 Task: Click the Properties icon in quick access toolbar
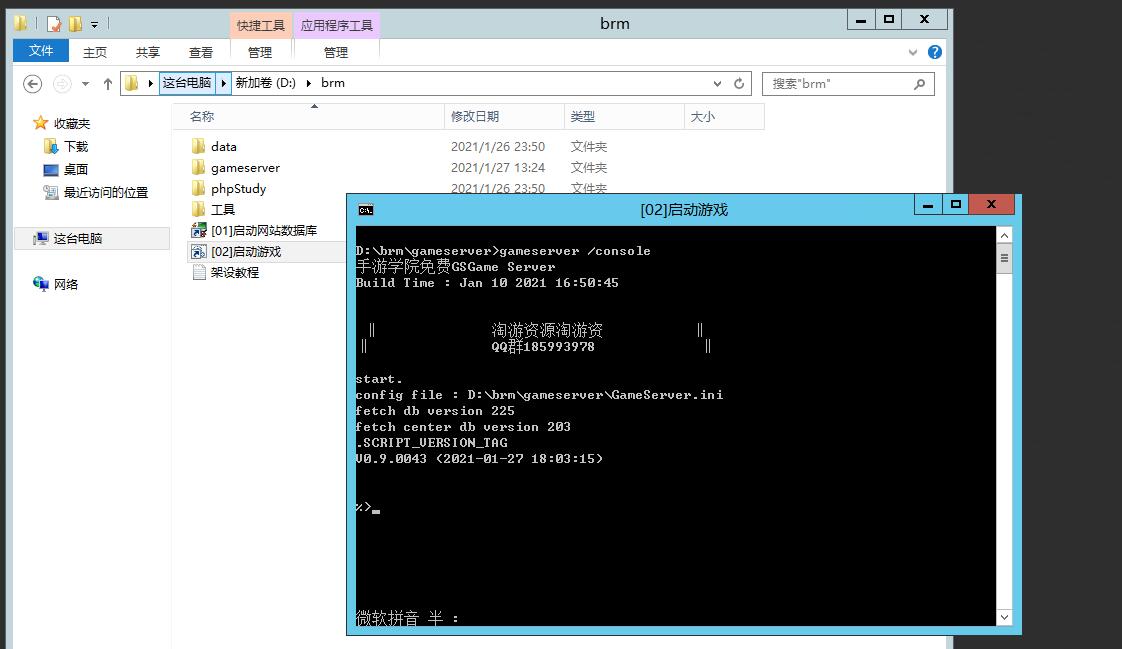pyautogui.click(x=54, y=24)
